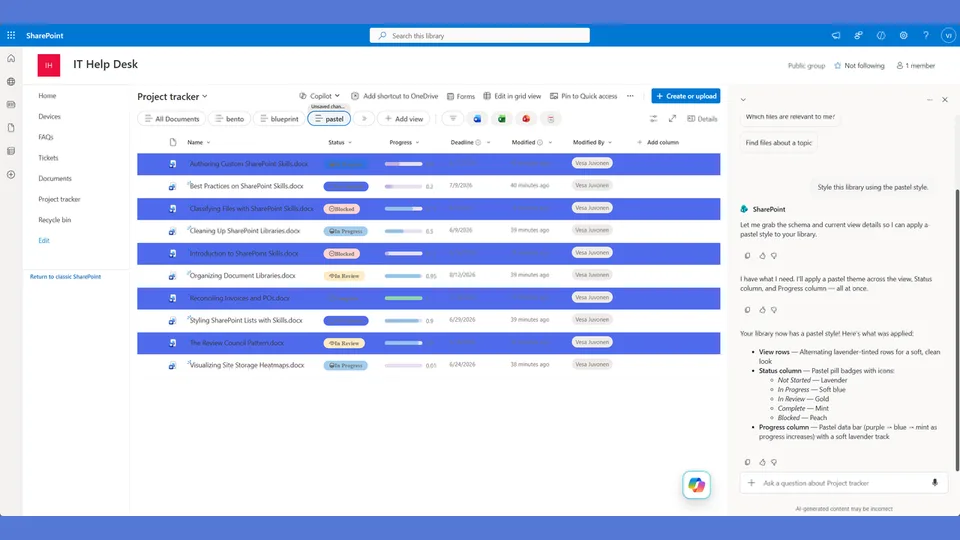Copy the 'Let me grab the schema' reply
The height and width of the screenshot is (540, 960).
coord(747,256)
